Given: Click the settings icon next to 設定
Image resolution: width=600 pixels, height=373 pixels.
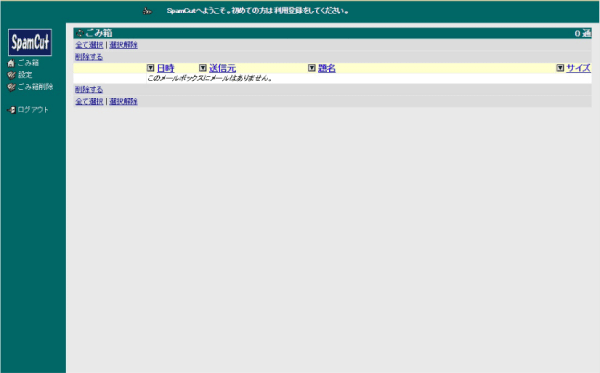Looking at the screenshot, I should tap(11, 75).
